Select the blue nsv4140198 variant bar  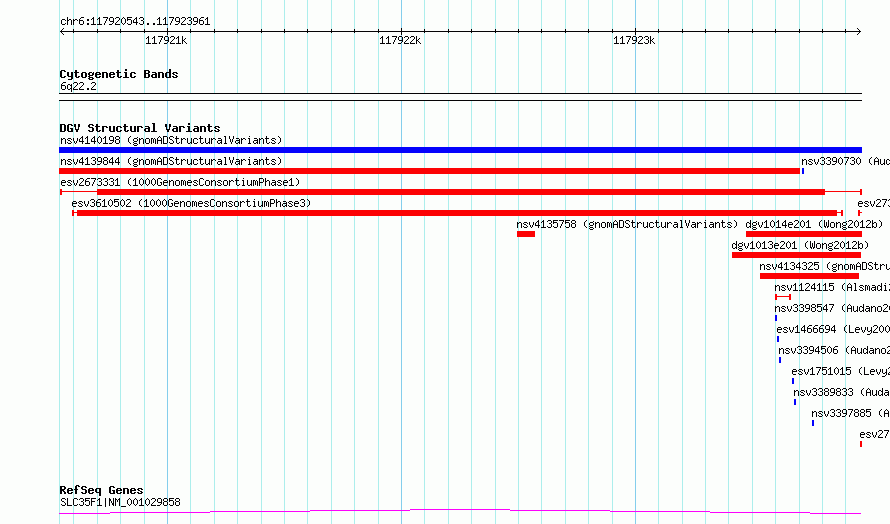pos(460,150)
